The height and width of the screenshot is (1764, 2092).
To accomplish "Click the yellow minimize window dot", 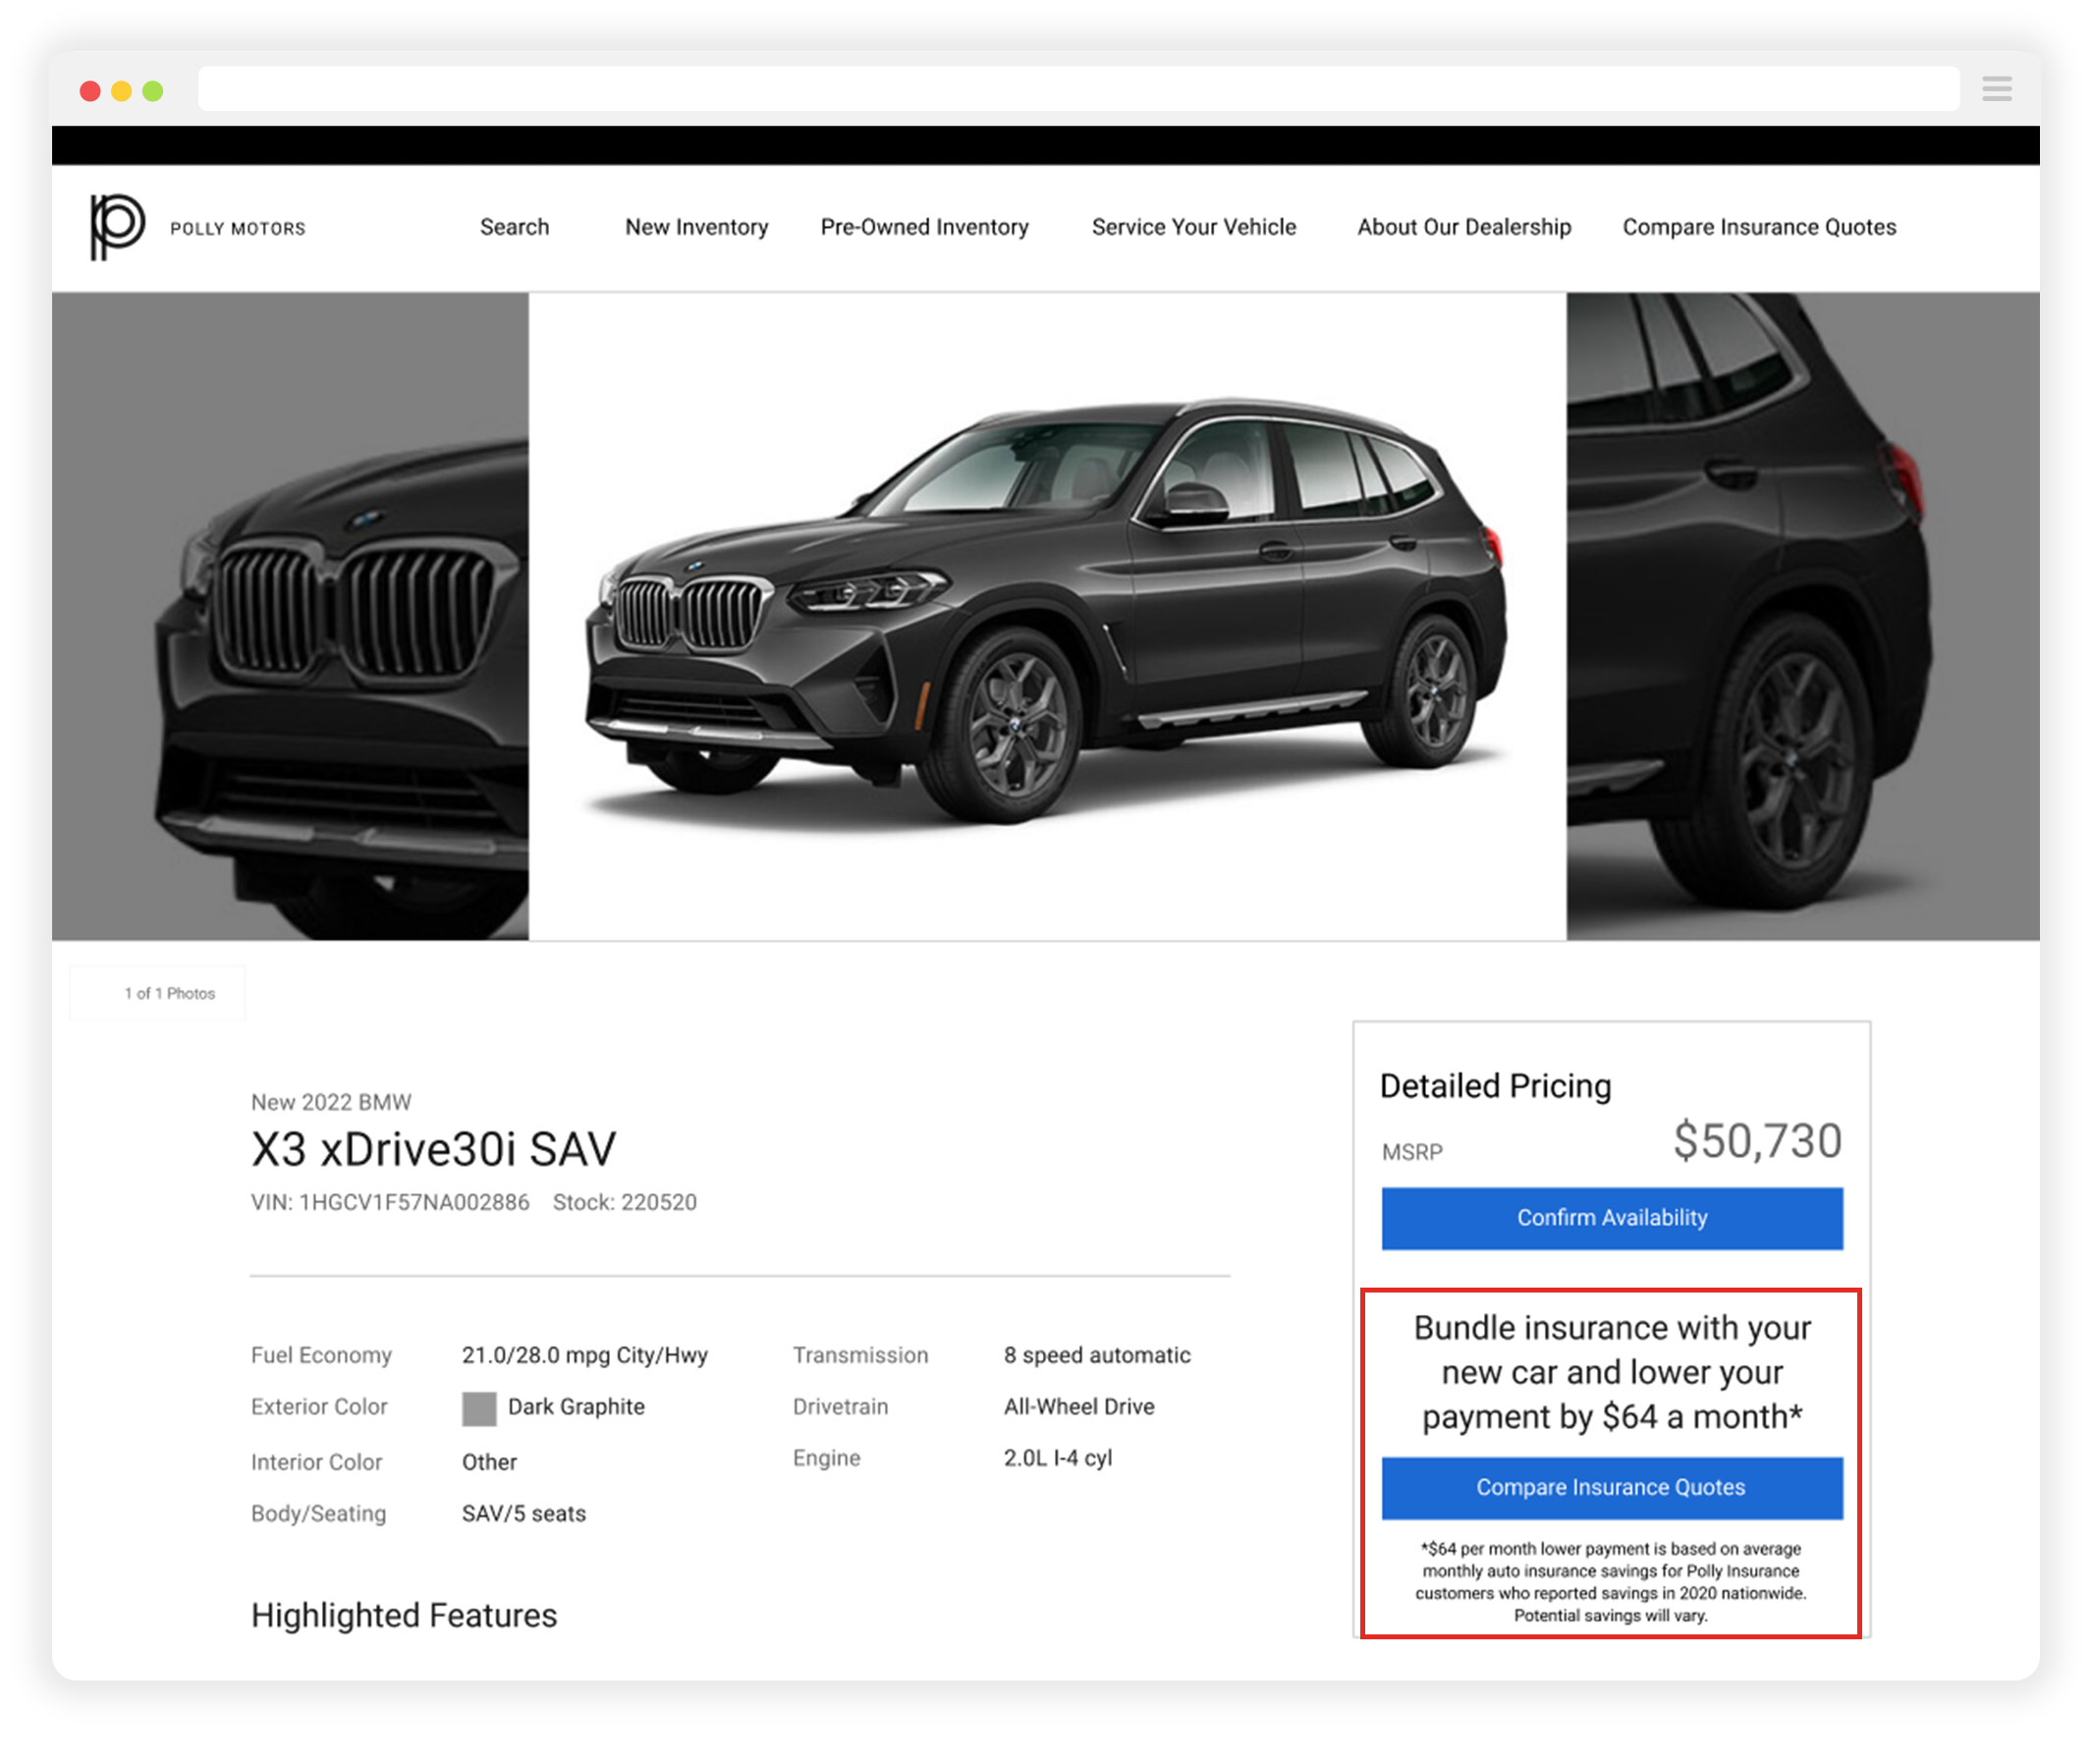I will (121, 92).
